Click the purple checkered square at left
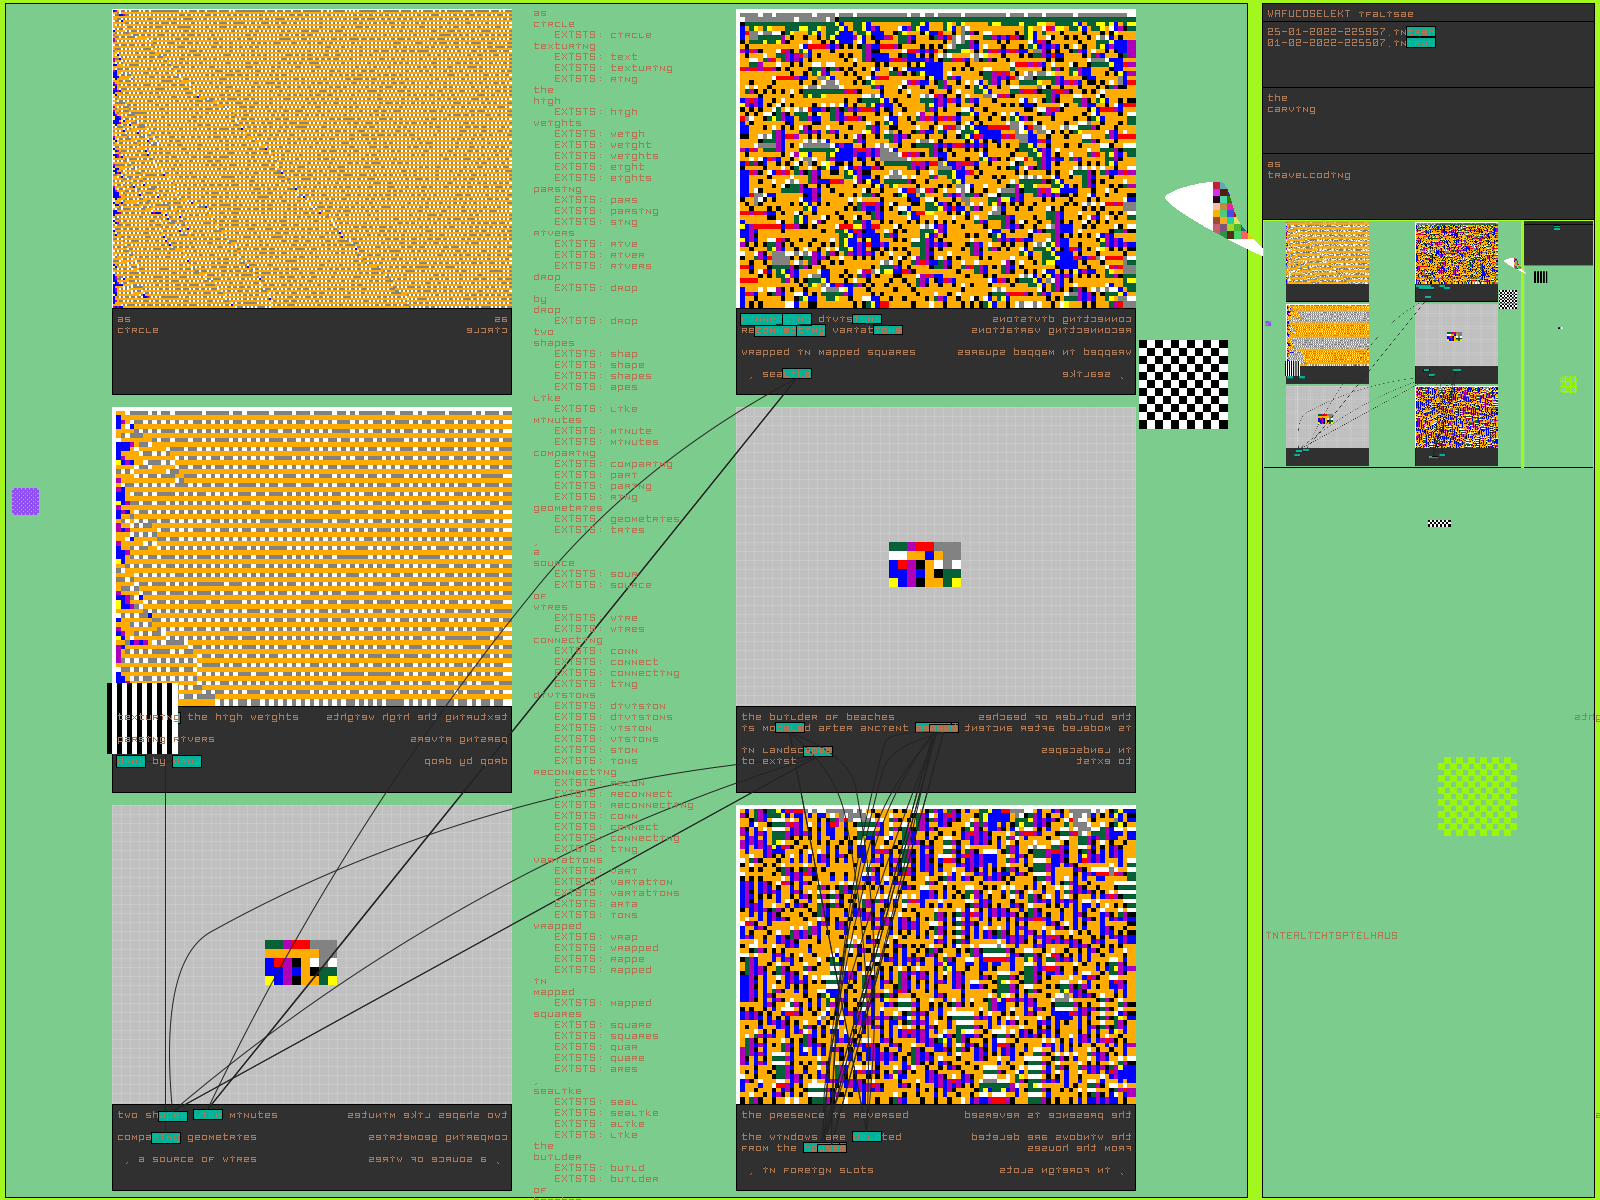 (25, 501)
